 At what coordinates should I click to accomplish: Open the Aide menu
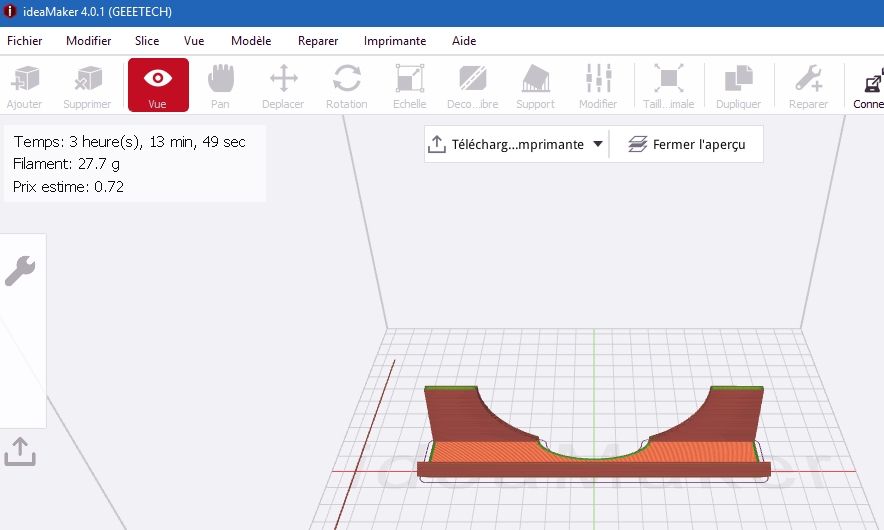pos(464,41)
